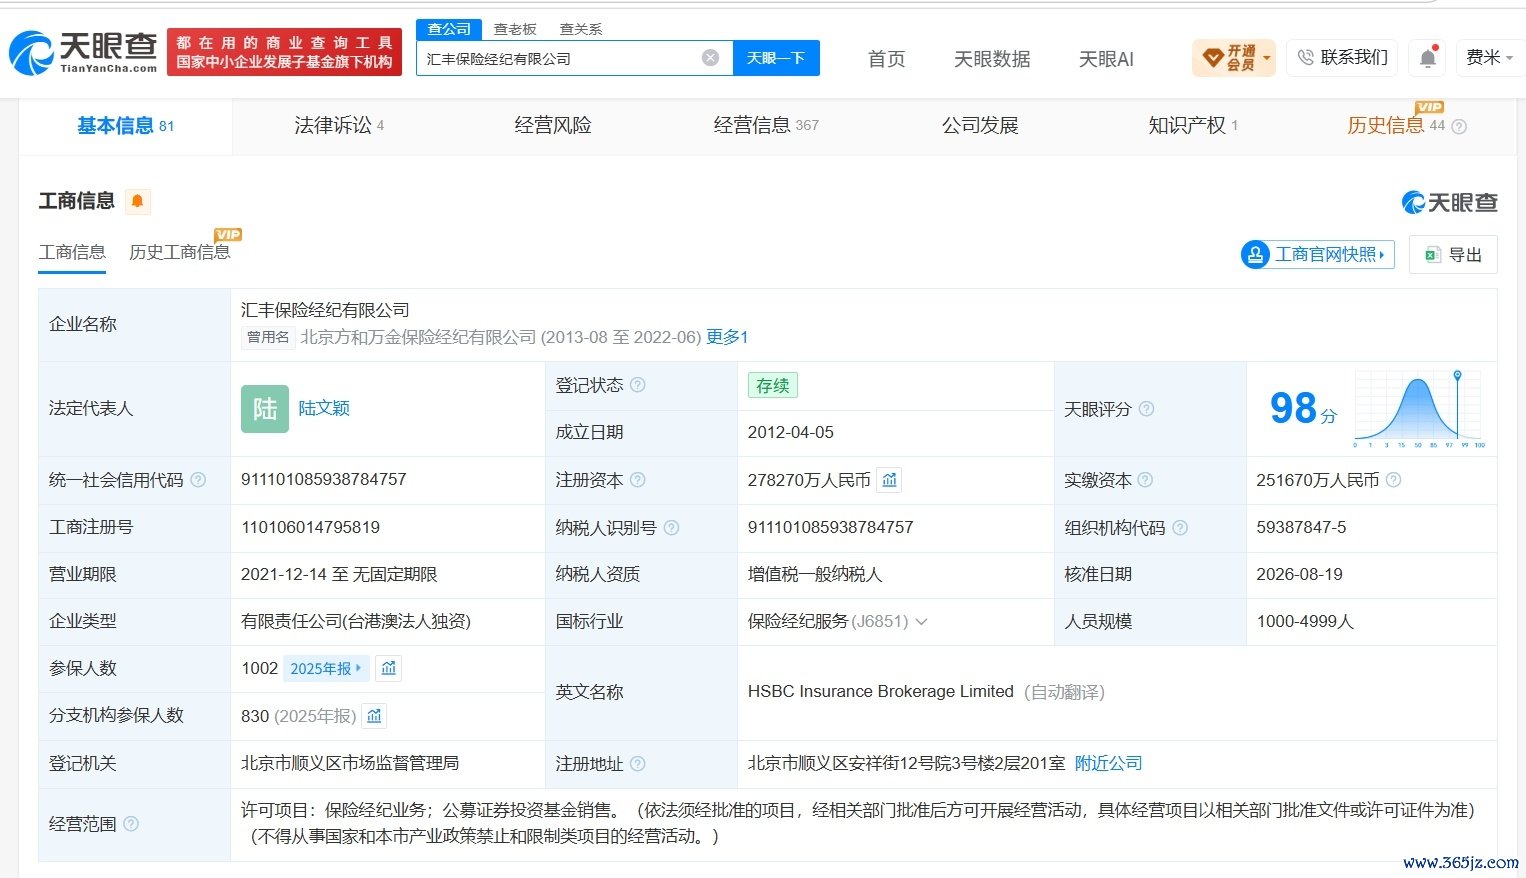Click help icon beside 登记状态
The width and height of the screenshot is (1526, 878).
(x=638, y=385)
